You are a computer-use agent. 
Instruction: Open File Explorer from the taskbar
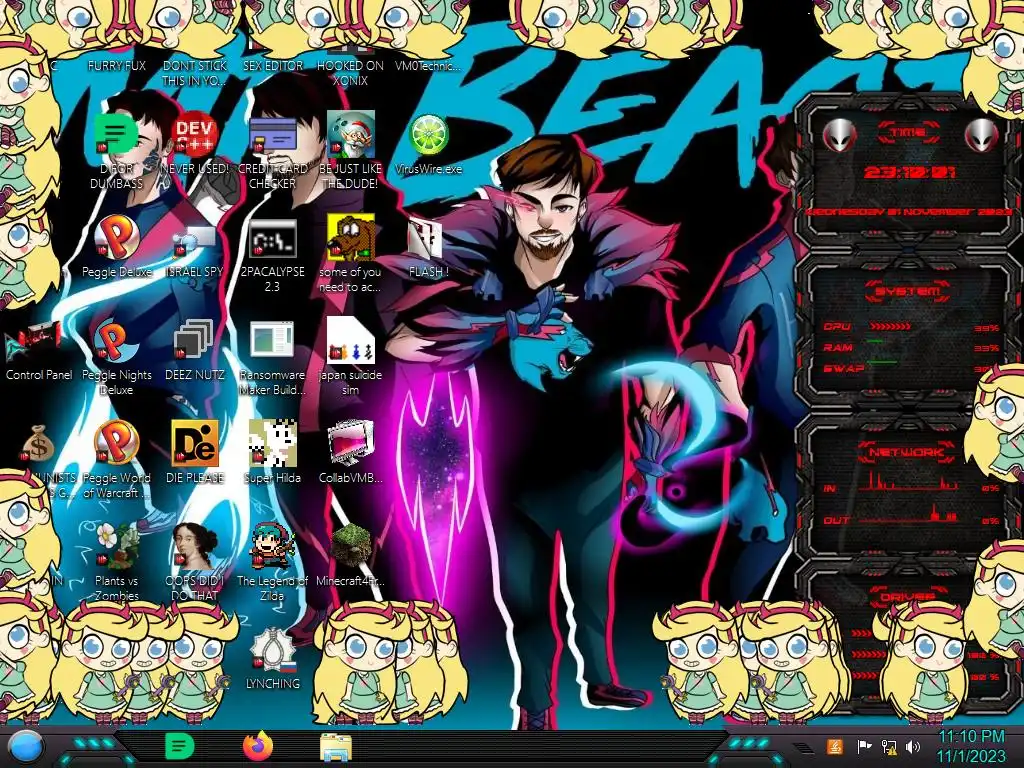click(336, 748)
